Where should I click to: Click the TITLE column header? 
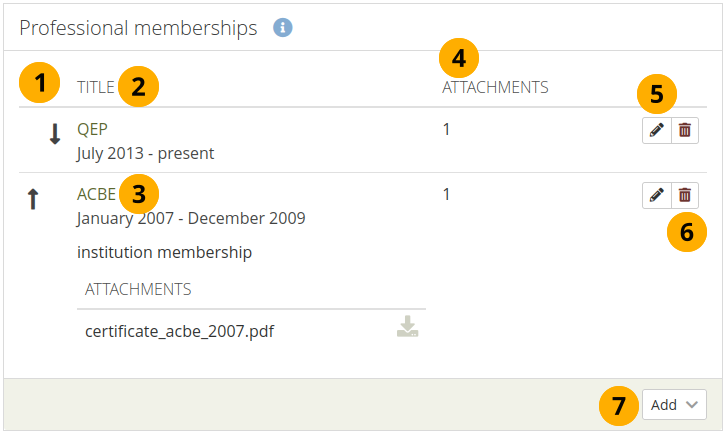pos(95,87)
